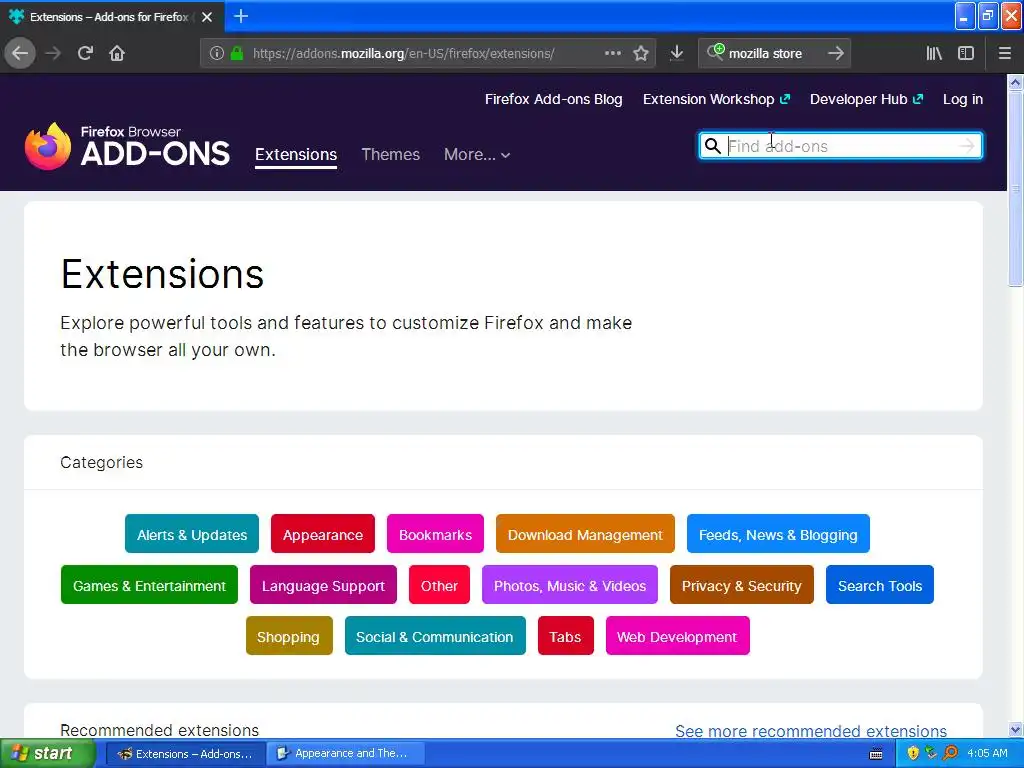Open a new tab with plus button
The image size is (1024, 768).
(241, 16)
